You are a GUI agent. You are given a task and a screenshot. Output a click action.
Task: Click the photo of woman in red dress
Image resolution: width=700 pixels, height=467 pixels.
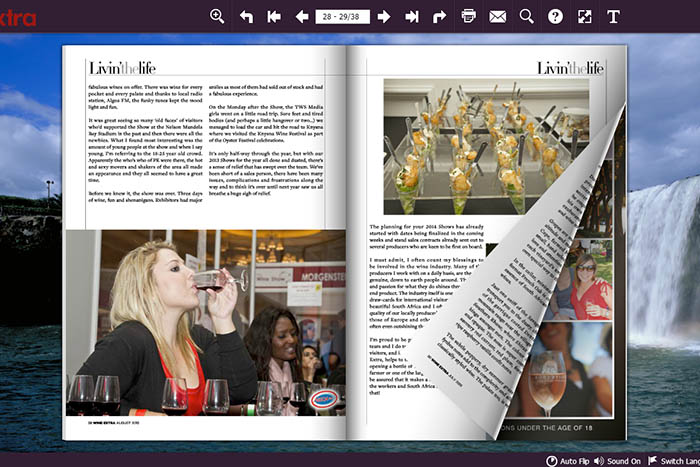(x=580, y=280)
